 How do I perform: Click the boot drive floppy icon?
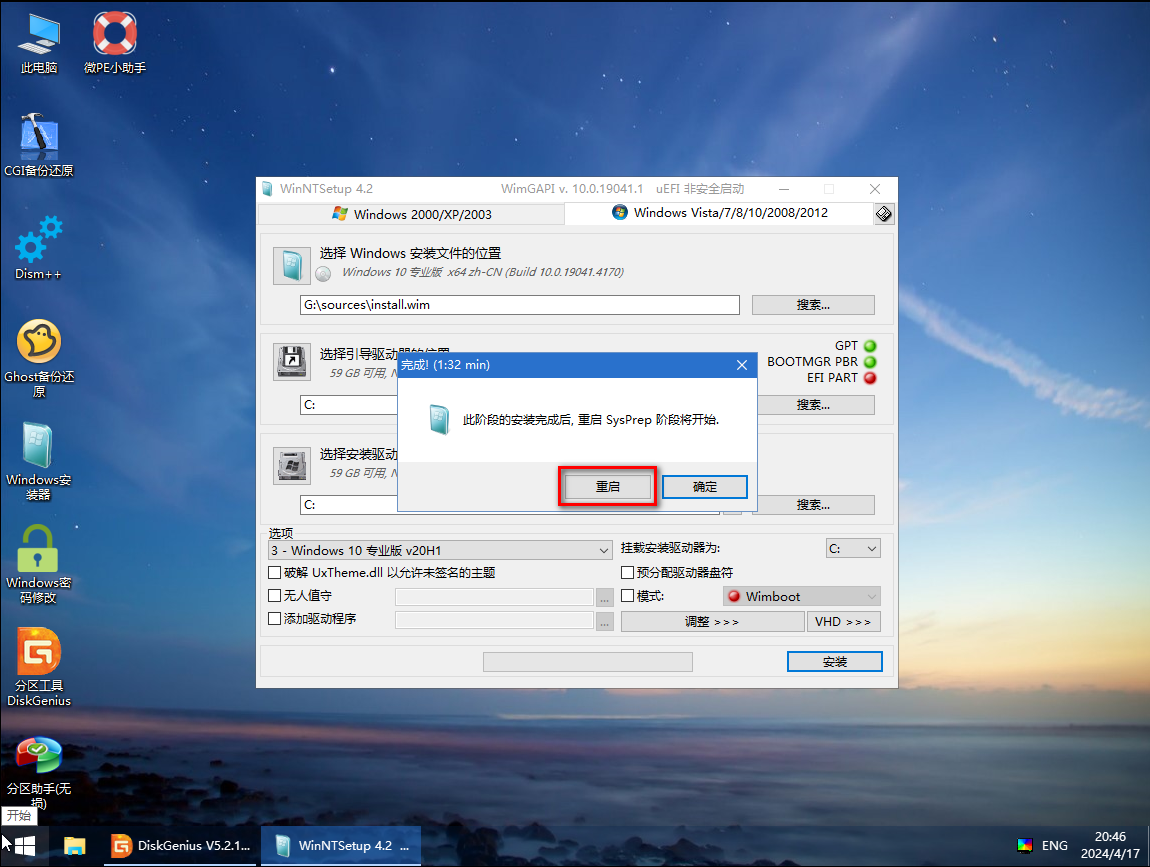[292, 362]
